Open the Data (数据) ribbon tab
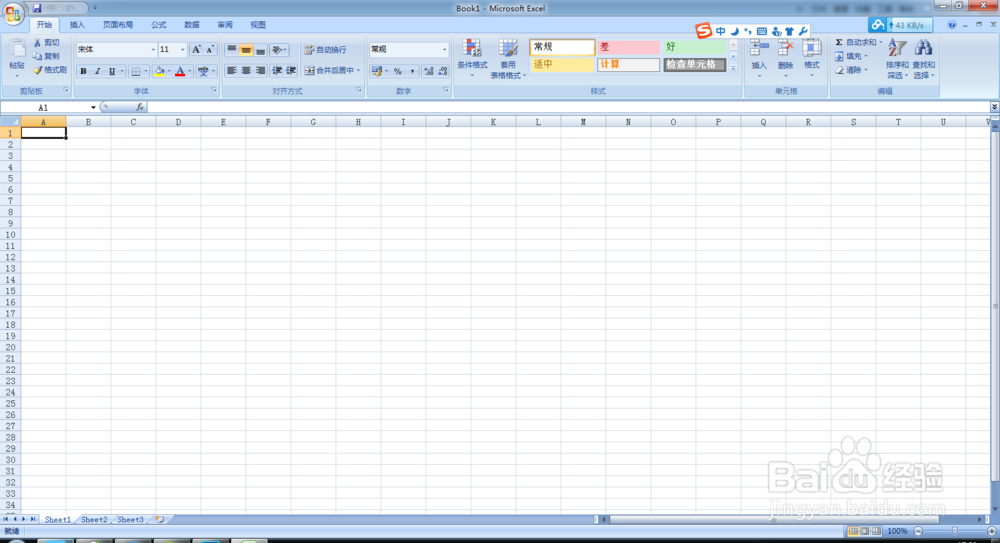Image resolution: width=1000 pixels, height=543 pixels. [x=192, y=25]
